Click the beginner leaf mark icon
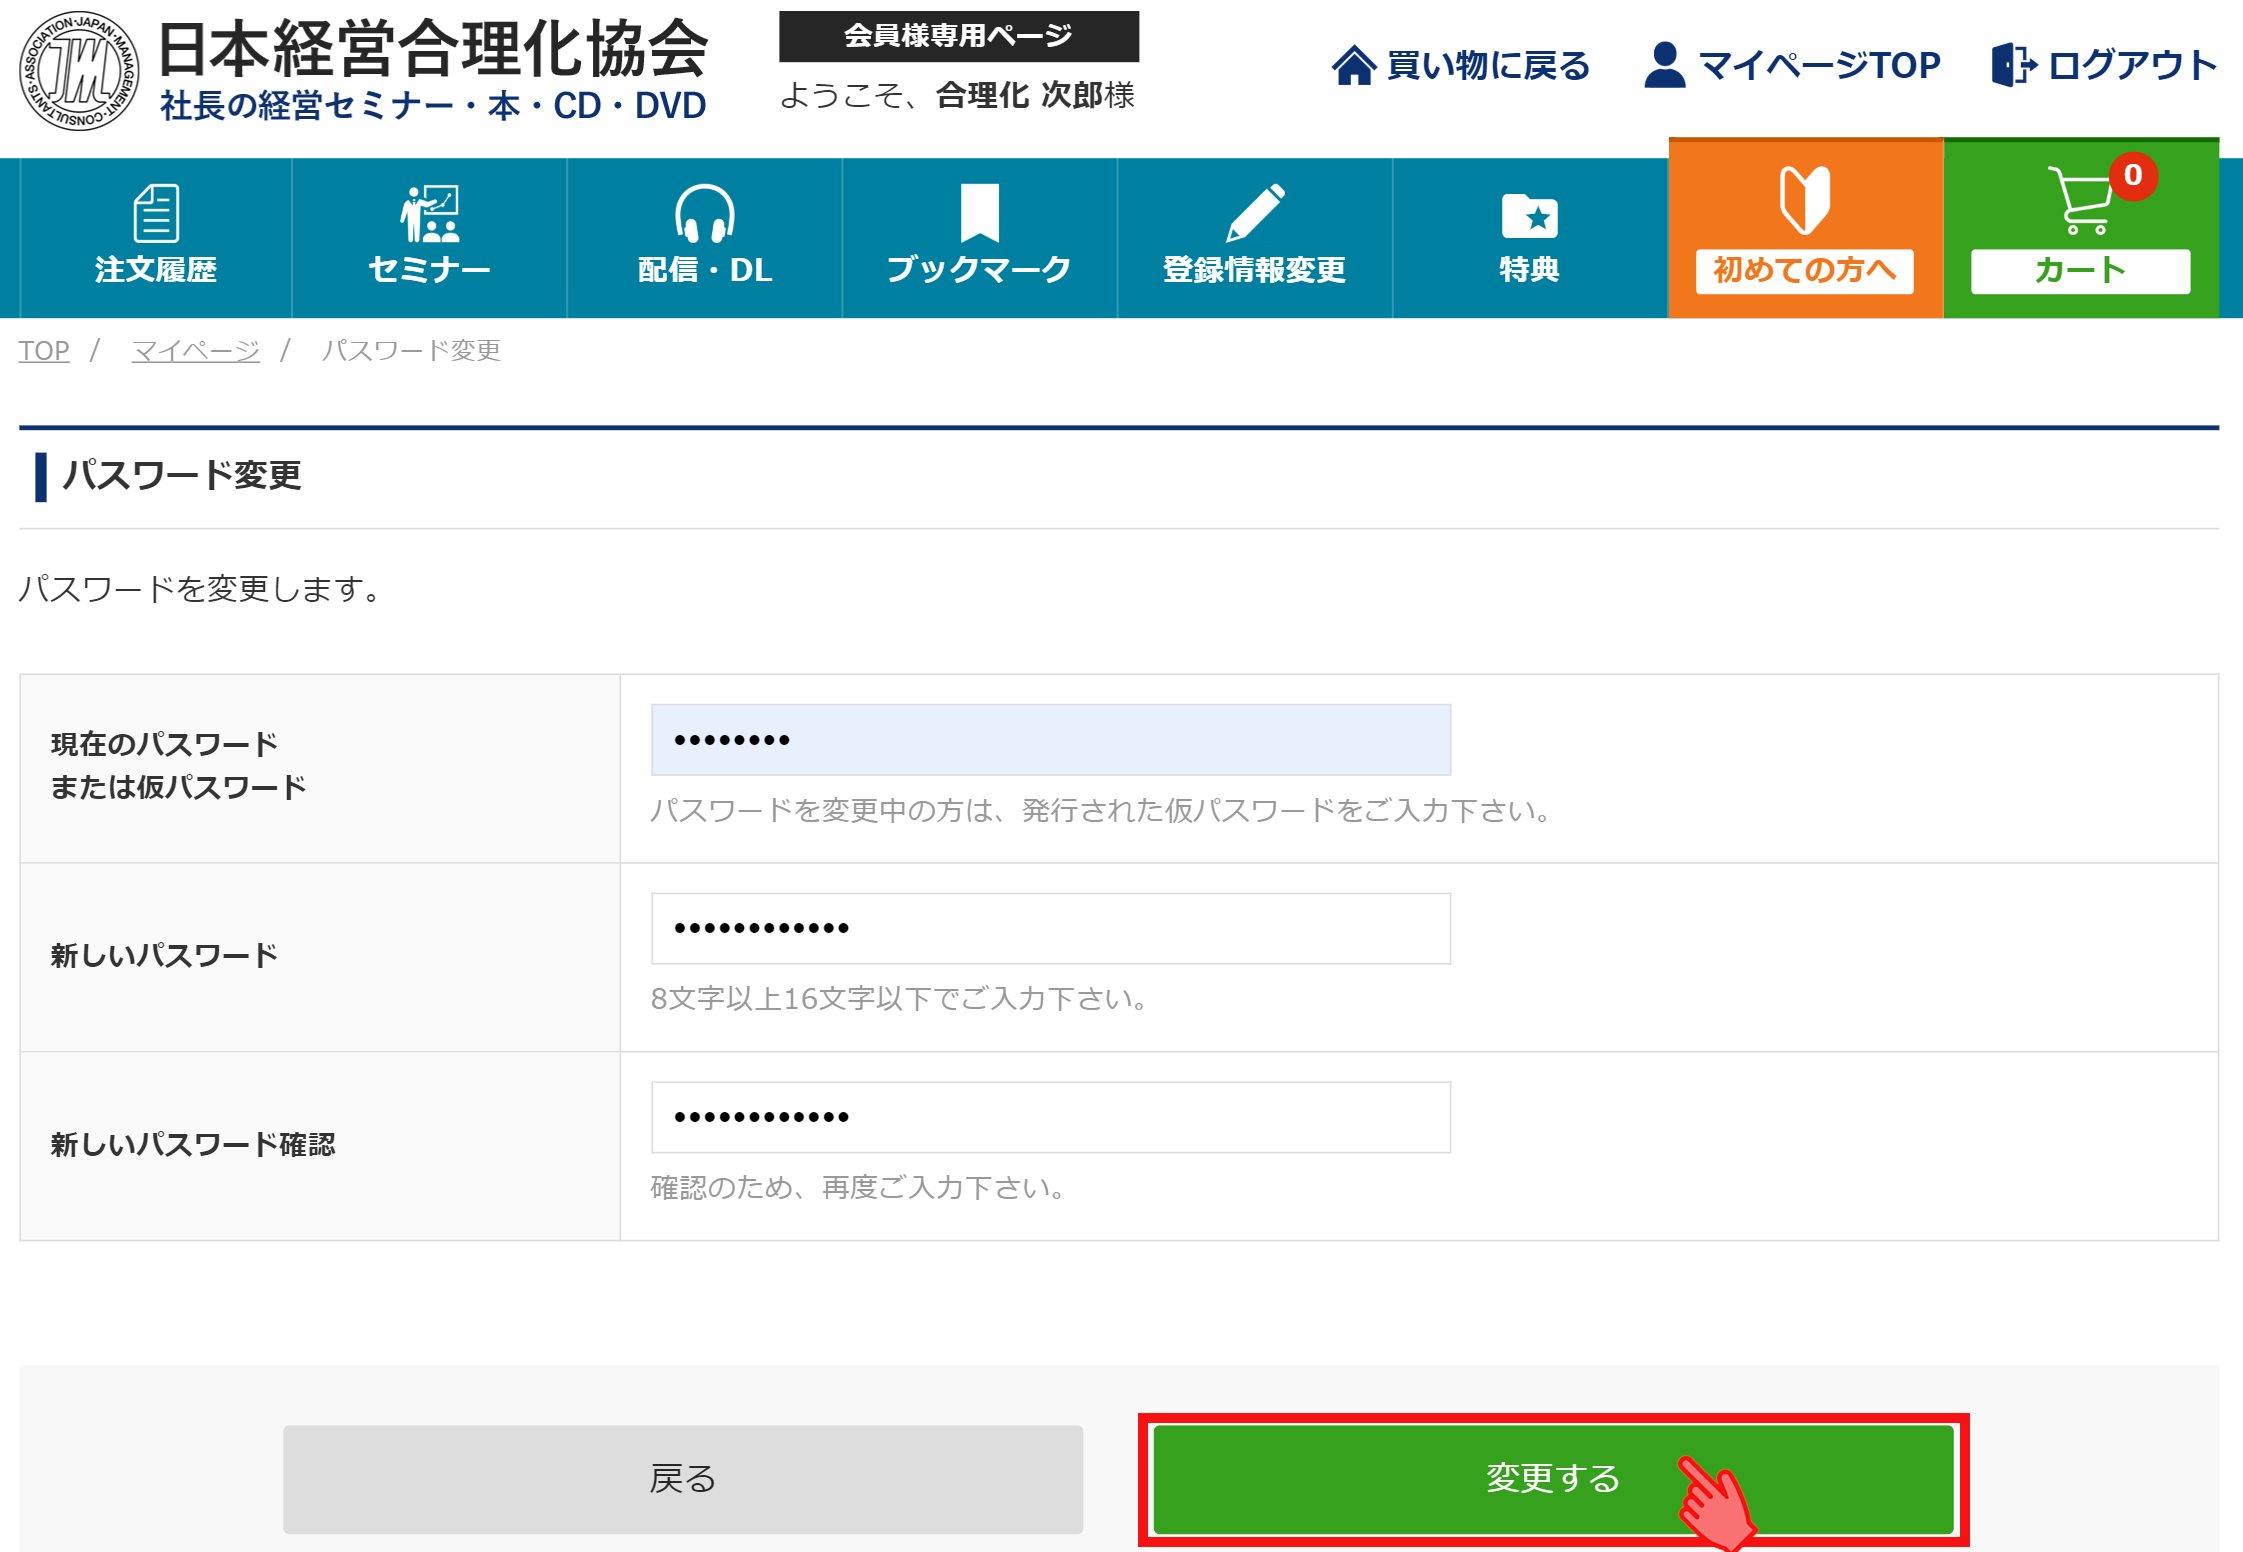 1805,200
